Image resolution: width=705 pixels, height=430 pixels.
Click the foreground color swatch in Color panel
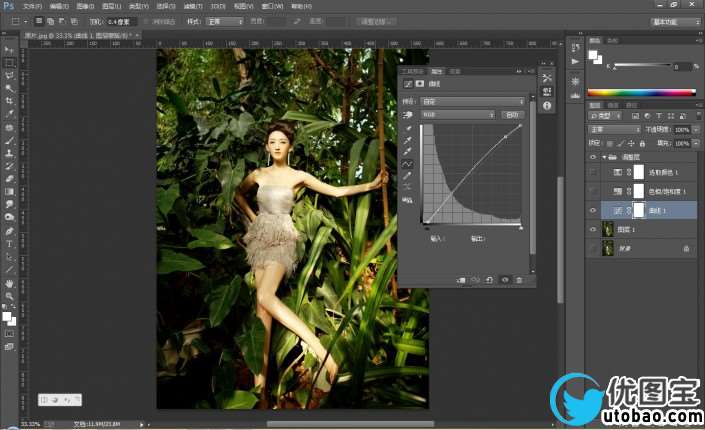[593, 55]
